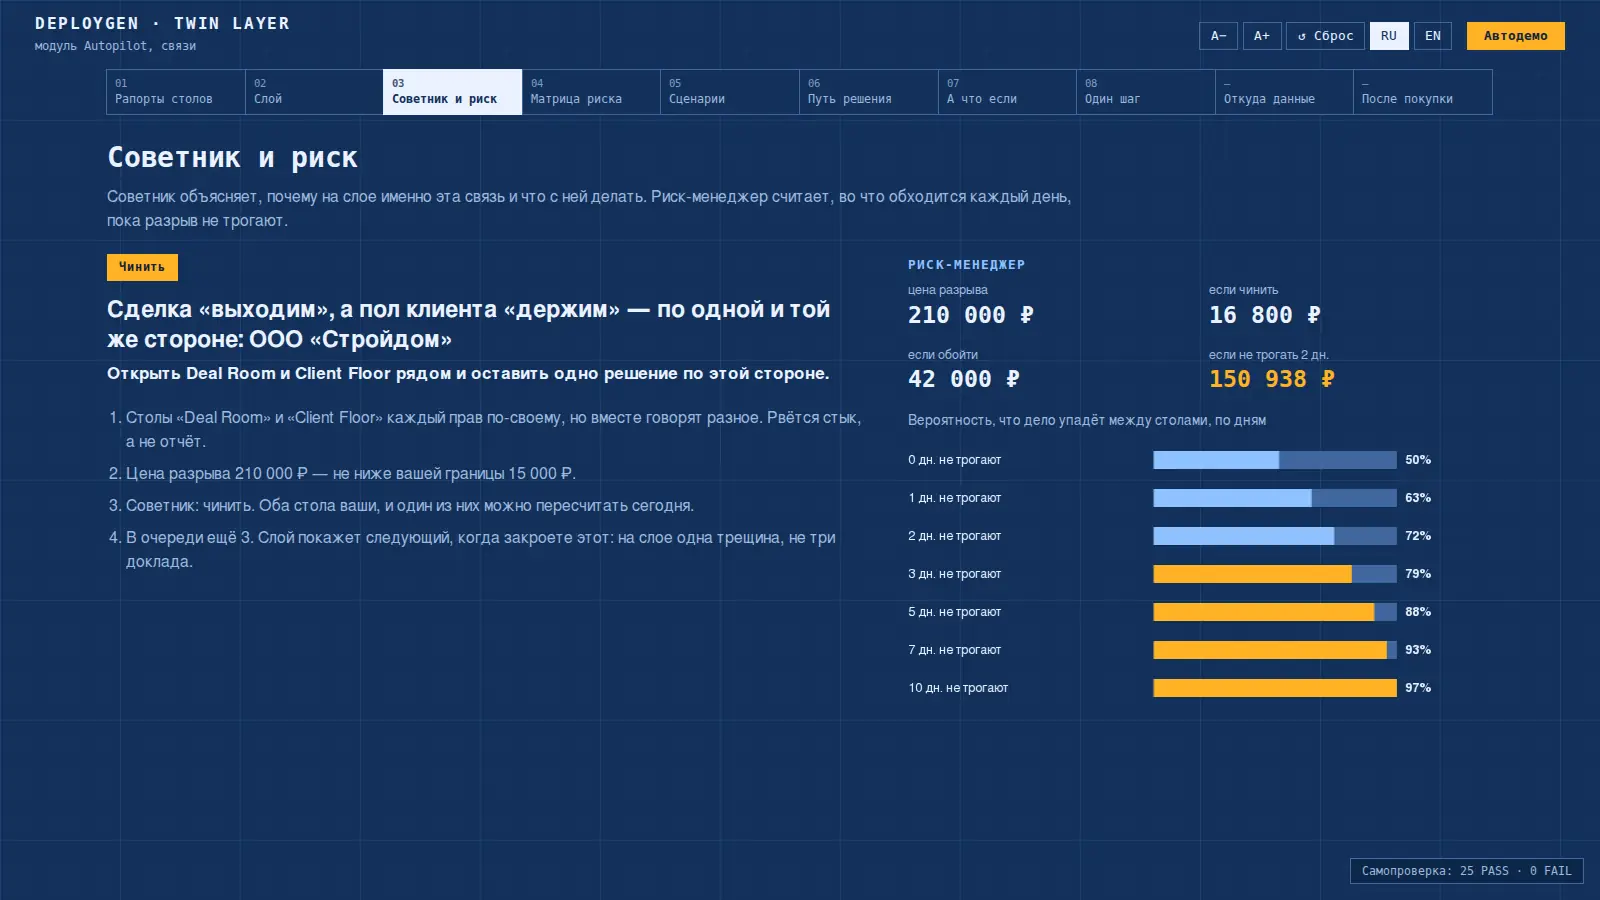Open the 08 Один шаг tab

point(1146,92)
